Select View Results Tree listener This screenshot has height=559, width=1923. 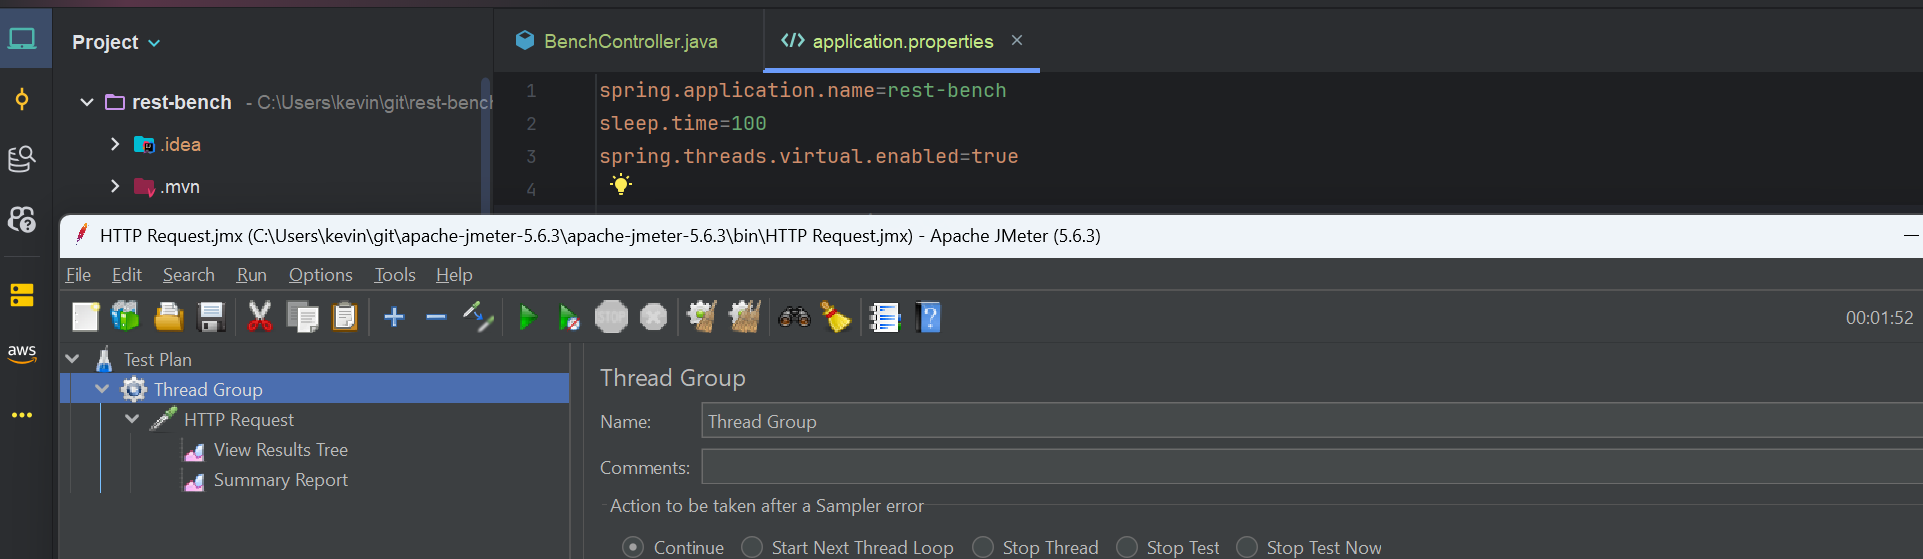point(280,450)
